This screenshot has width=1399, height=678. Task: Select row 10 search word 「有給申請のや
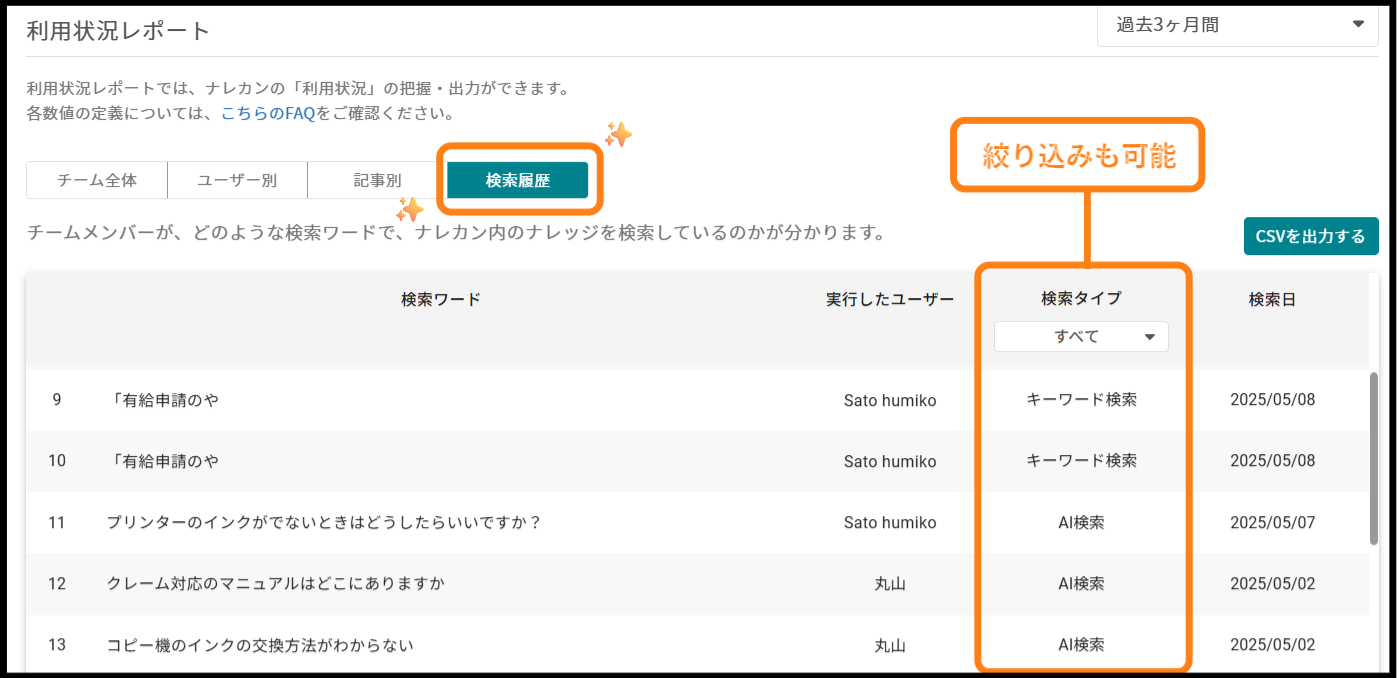tap(163, 461)
